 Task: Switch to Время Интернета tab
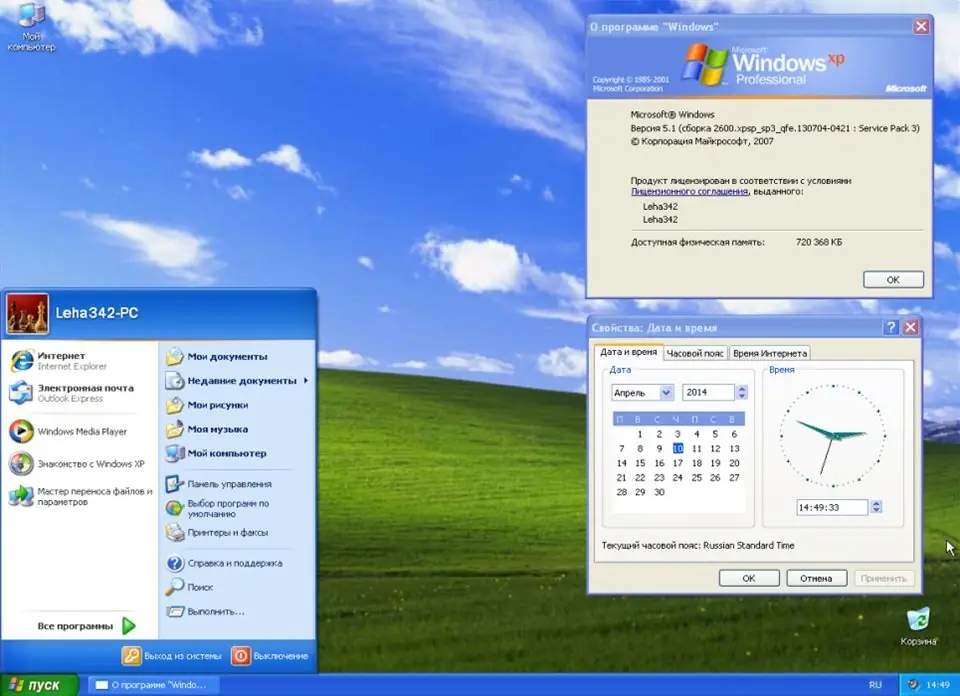pos(770,353)
